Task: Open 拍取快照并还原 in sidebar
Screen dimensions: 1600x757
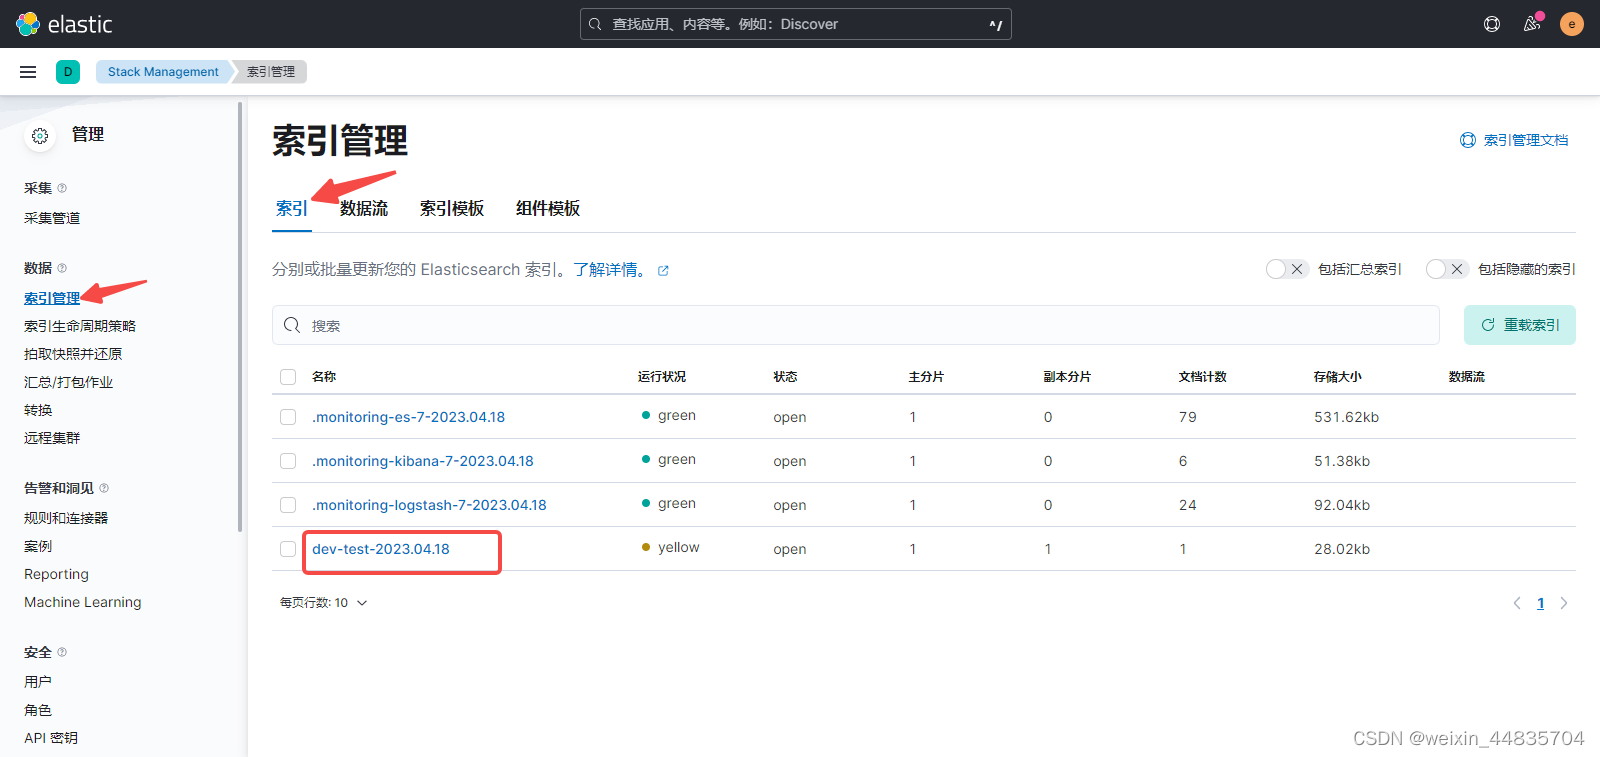Action: (73, 354)
